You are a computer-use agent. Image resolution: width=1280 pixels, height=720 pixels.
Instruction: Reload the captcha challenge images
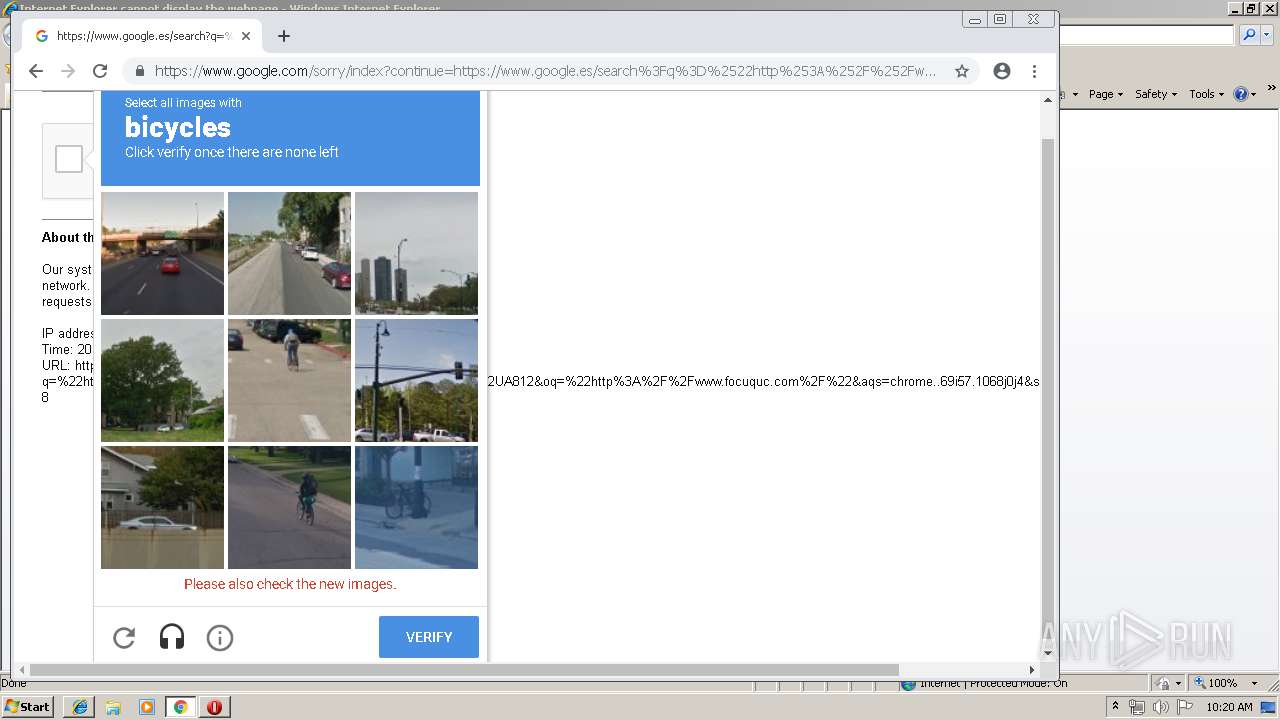pyautogui.click(x=124, y=637)
